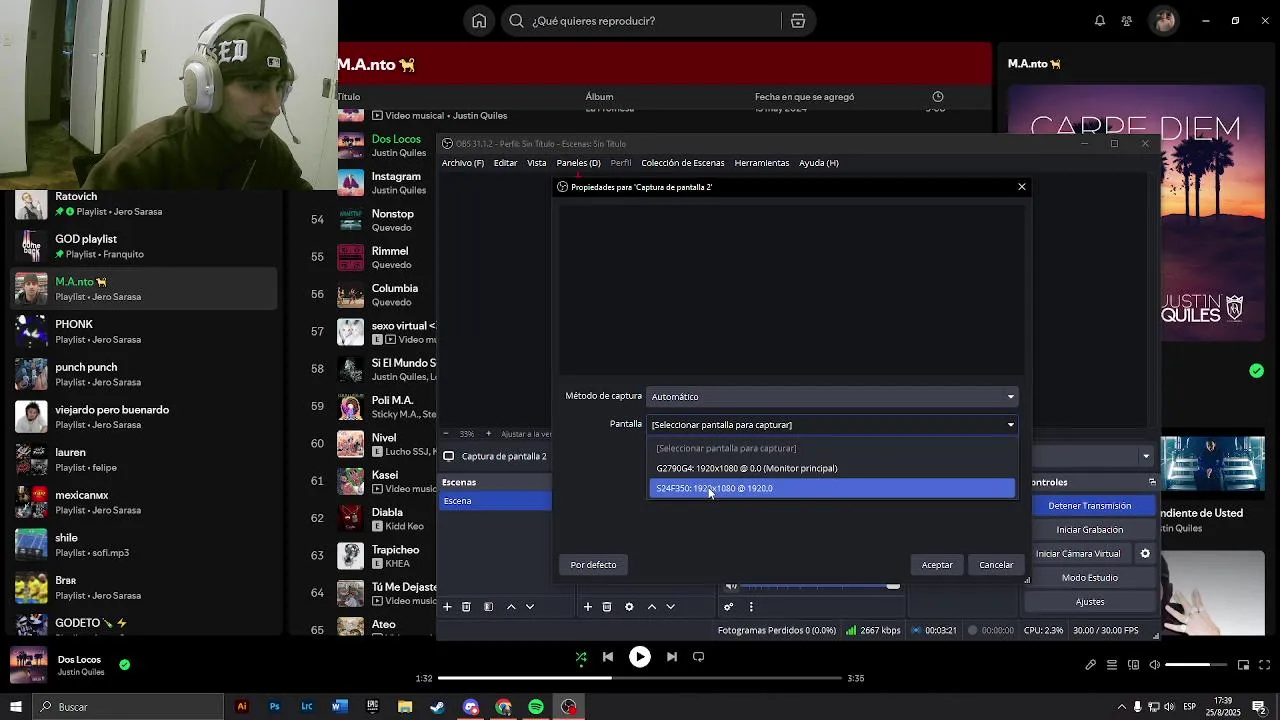Screen dimensions: 1280x720
Task: Select Captura de pantalla 2 source
Action: point(504,456)
